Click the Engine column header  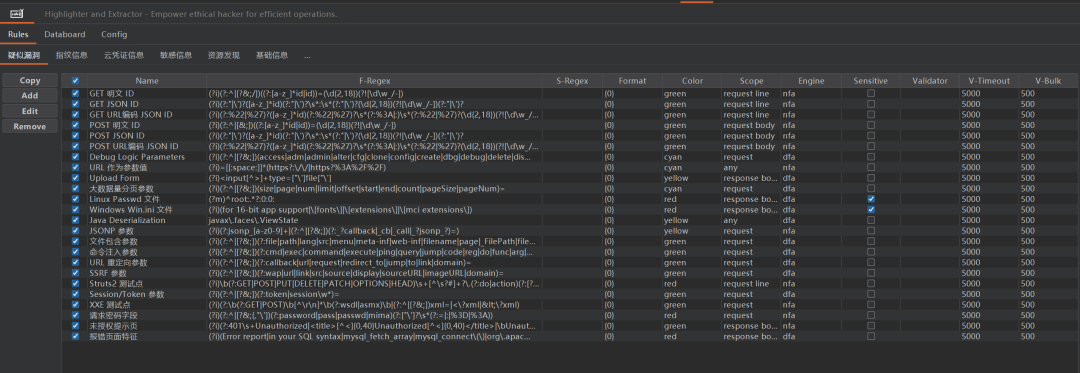[x=811, y=81]
